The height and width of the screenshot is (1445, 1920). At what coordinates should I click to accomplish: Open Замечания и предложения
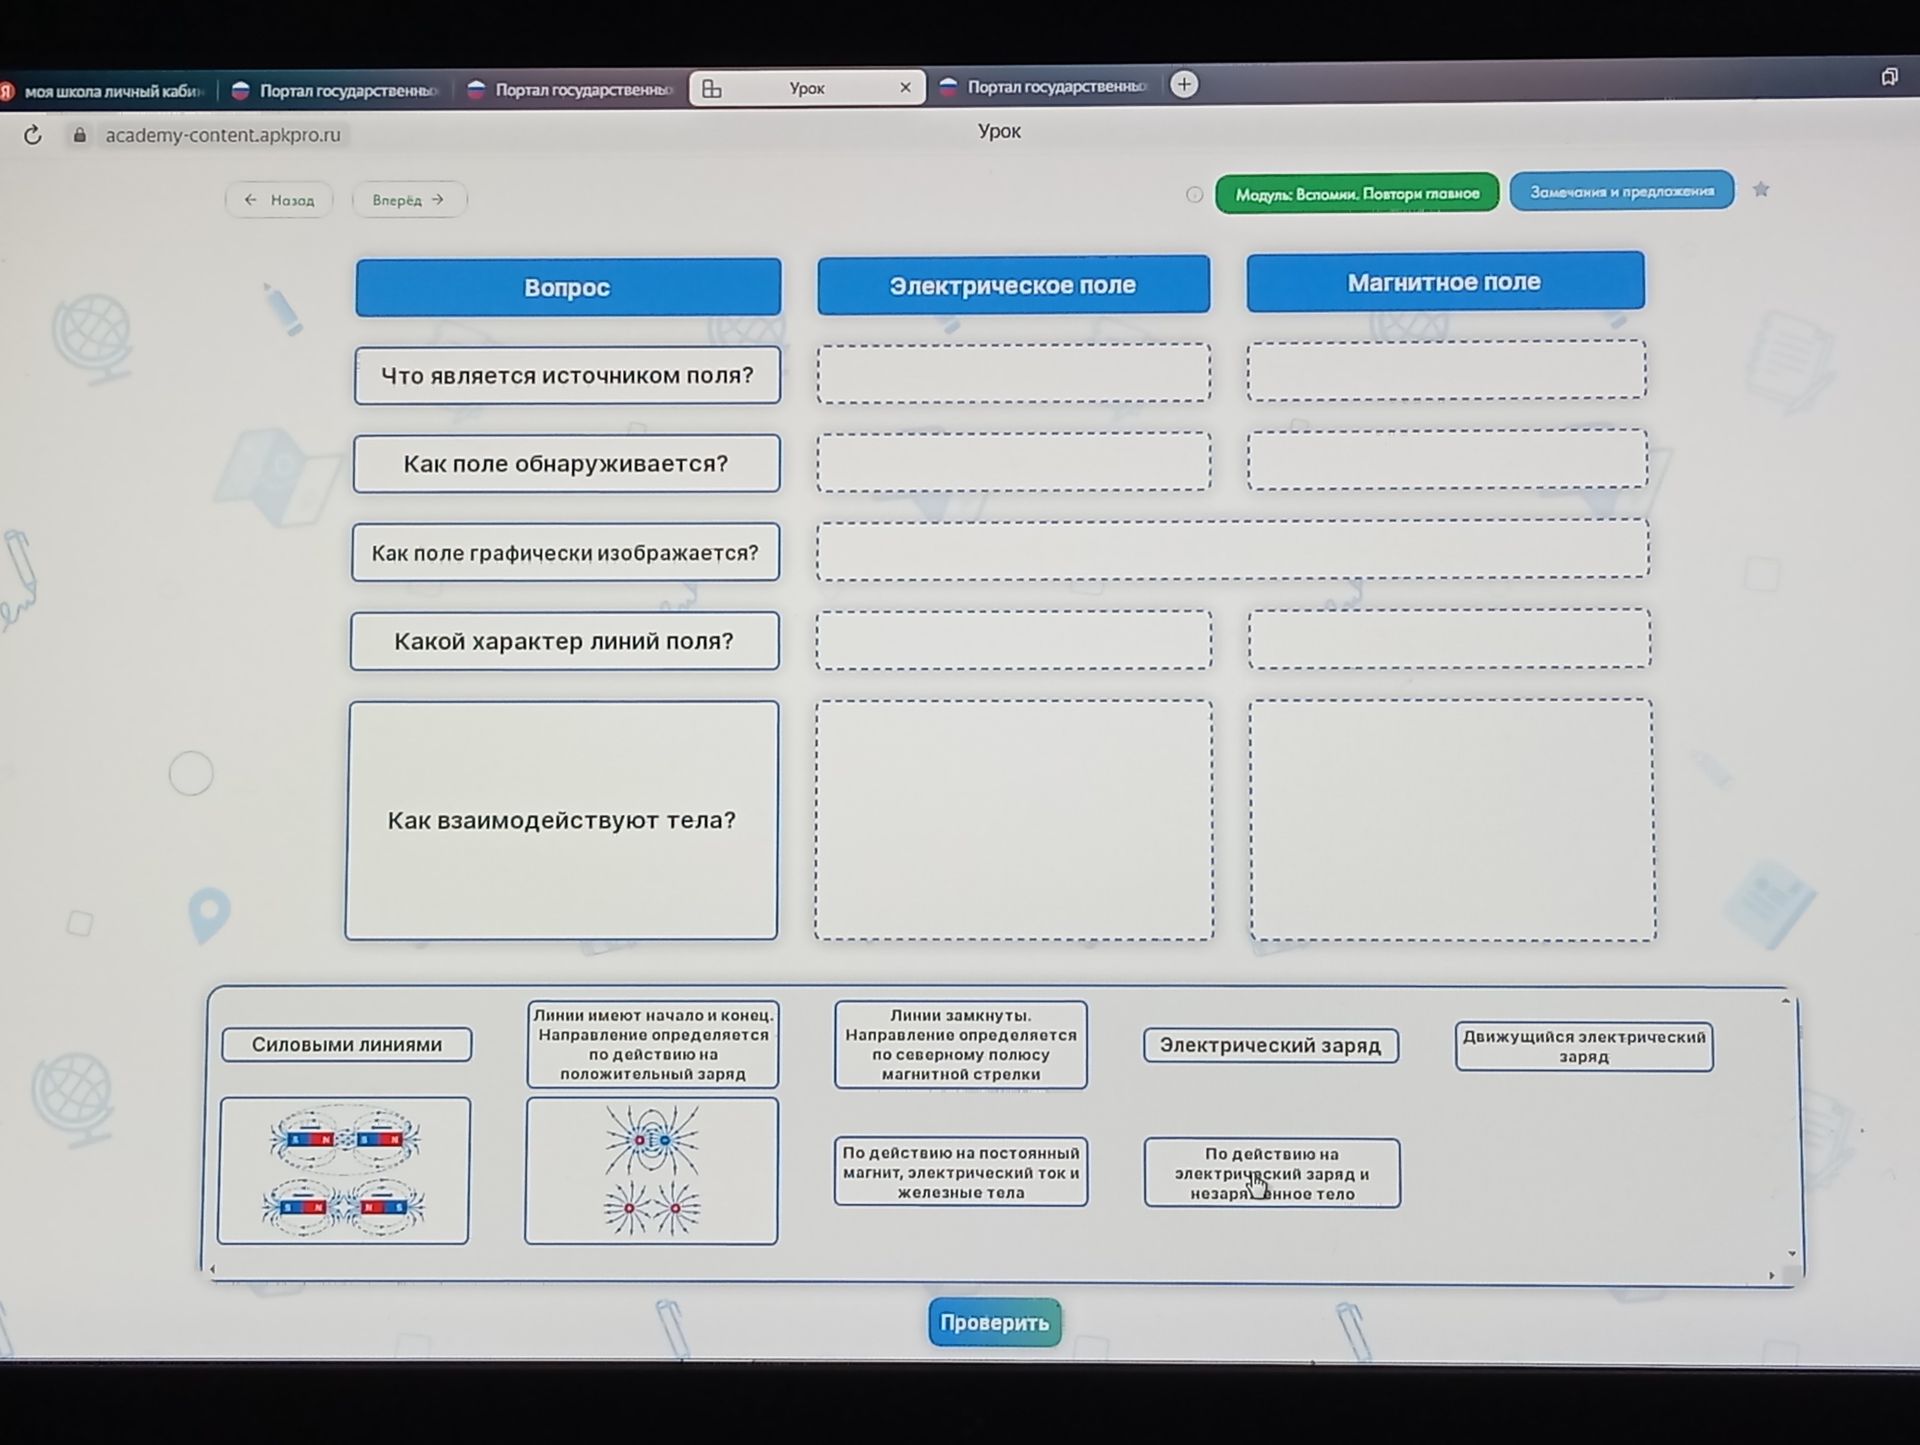1621,191
